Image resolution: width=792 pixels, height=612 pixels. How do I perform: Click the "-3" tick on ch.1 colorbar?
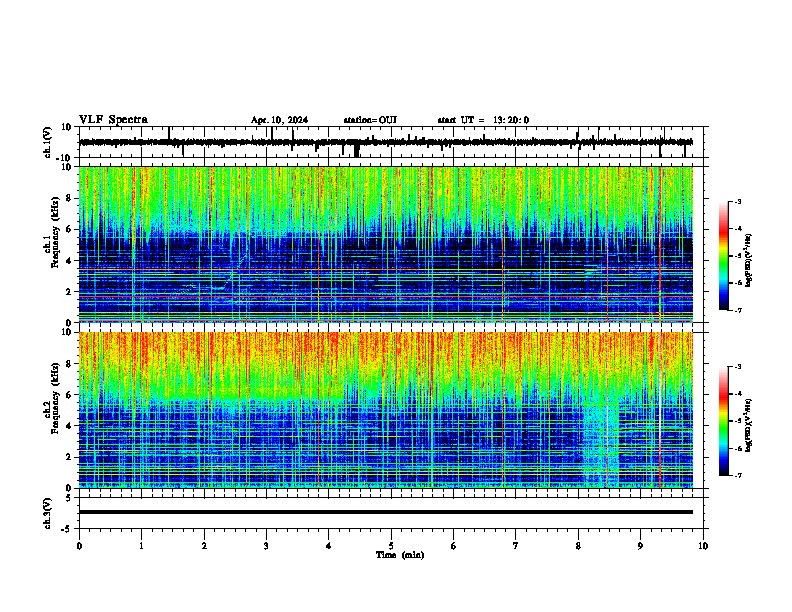[x=737, y=202]
